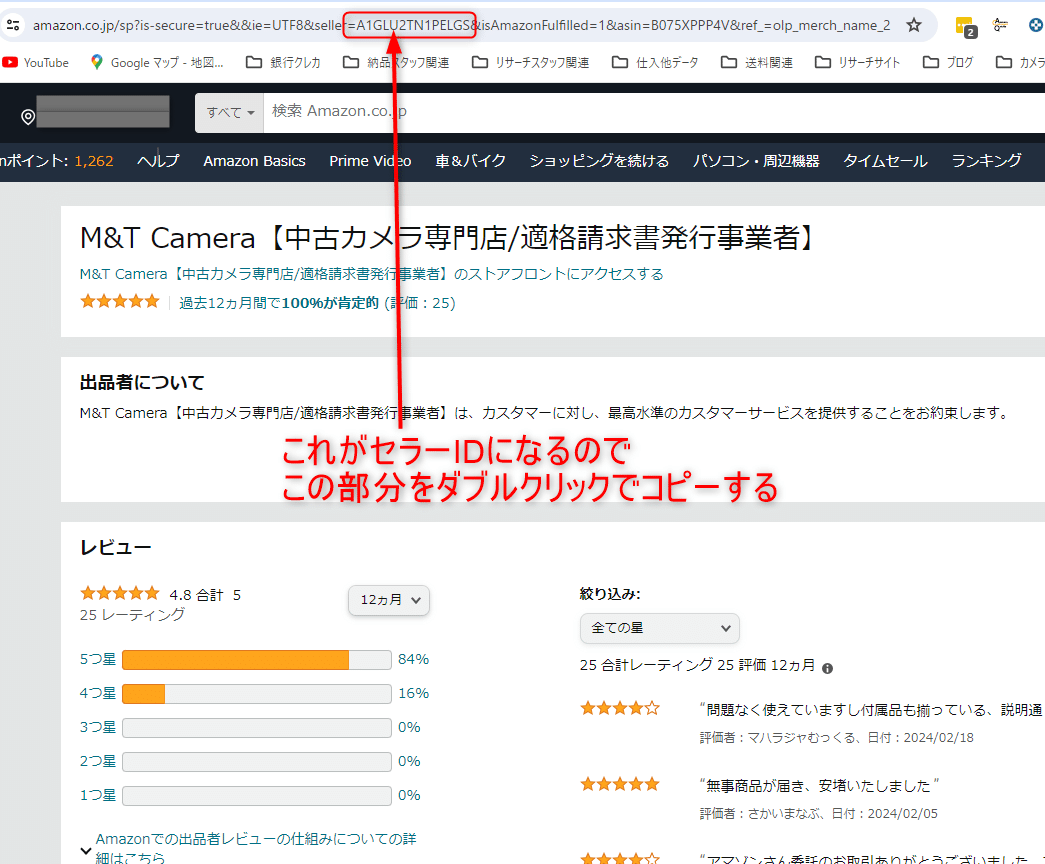Screen dimensions: 1045x864
Task: Click the info icon beside 12ヵ月 rating summary
Action: tap(827, 668)
